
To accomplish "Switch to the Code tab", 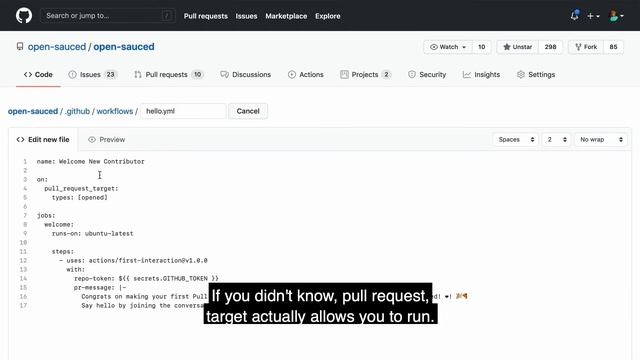I will (38, 75).
